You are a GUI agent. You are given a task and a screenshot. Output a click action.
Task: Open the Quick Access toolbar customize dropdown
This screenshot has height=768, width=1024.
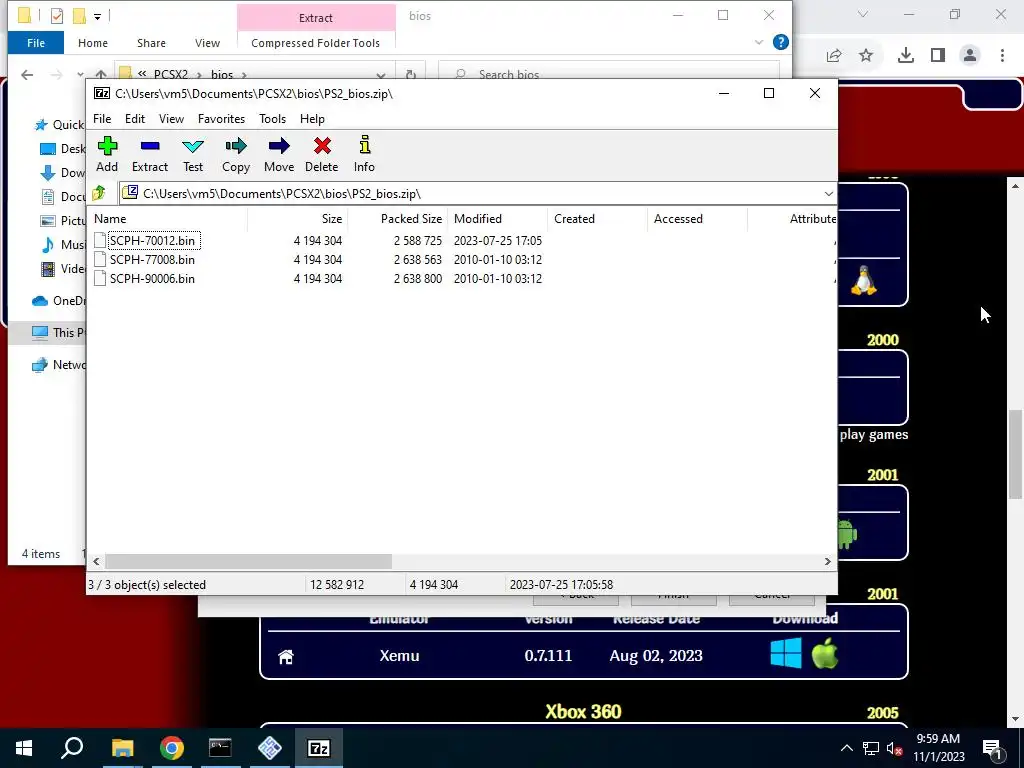97,16
